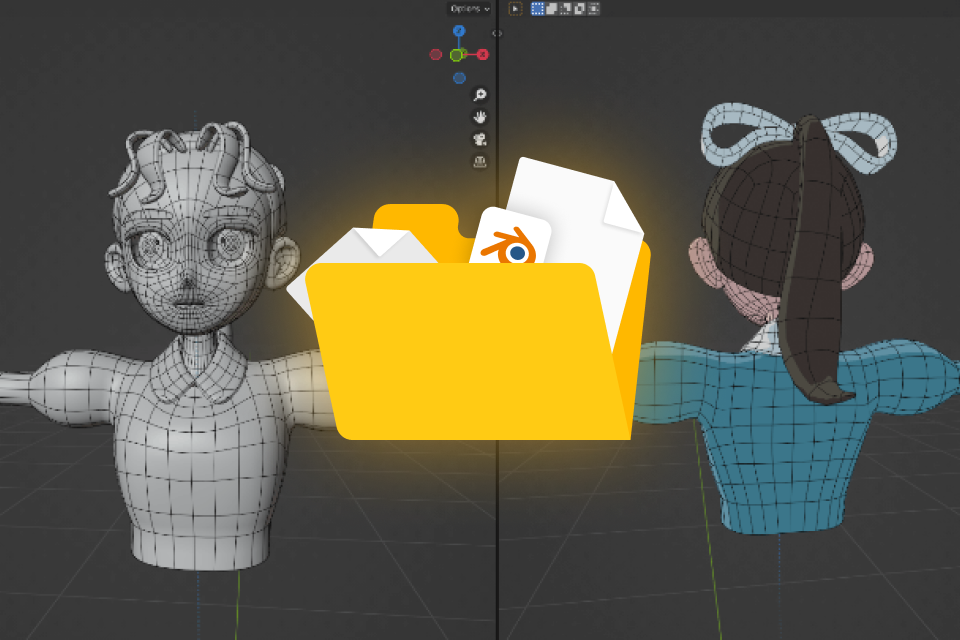Choose the Set New selection mode

point(538,9)
